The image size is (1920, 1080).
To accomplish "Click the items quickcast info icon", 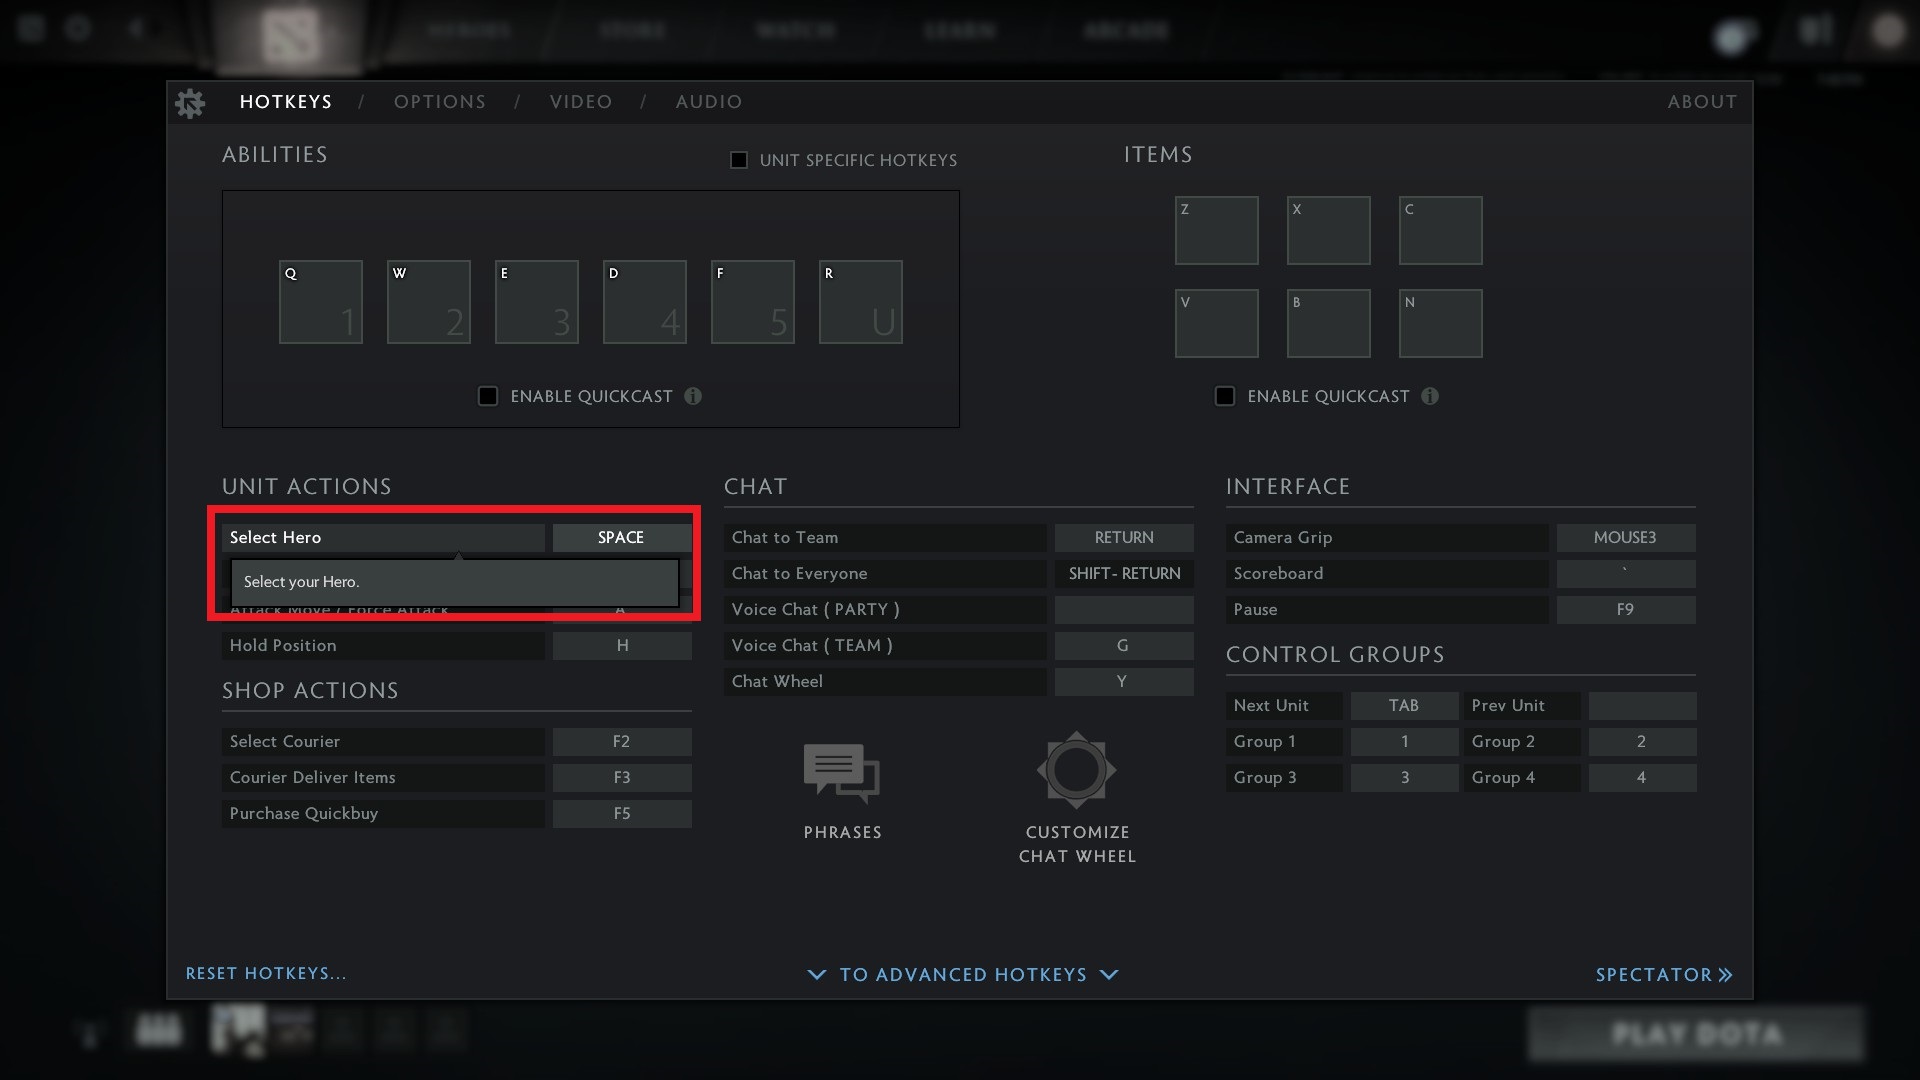I will 1430,396.
